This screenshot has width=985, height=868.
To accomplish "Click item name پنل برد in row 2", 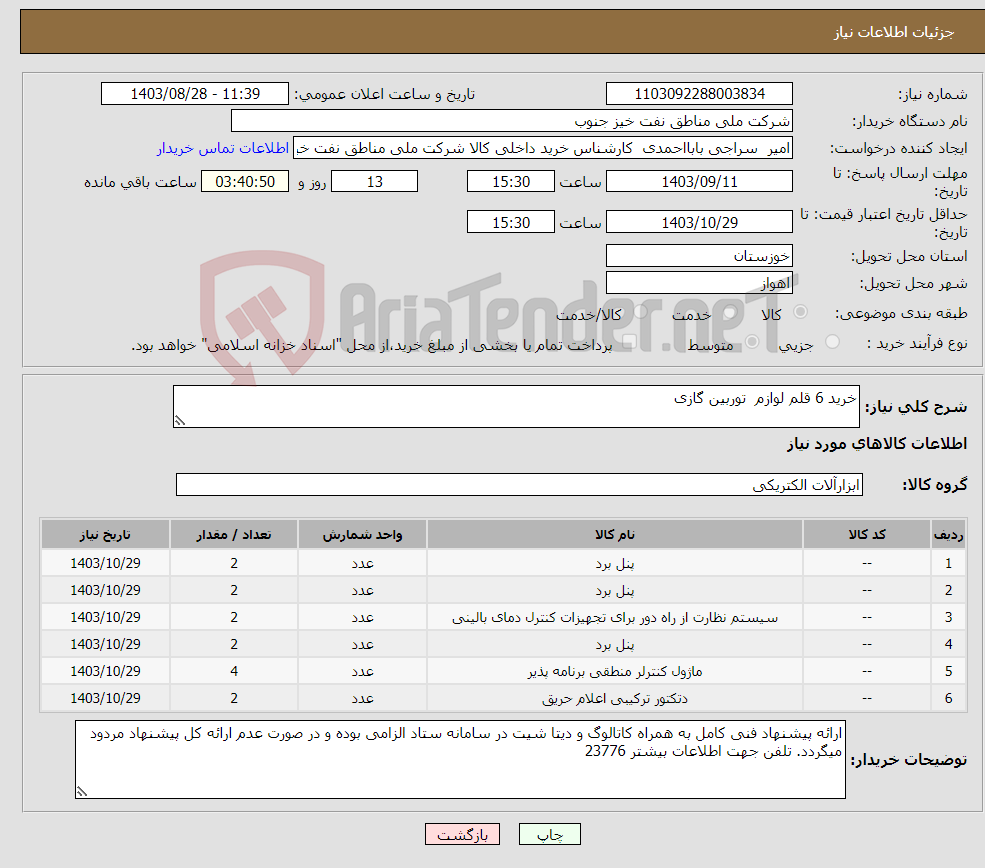I will [x=615, y=590].
